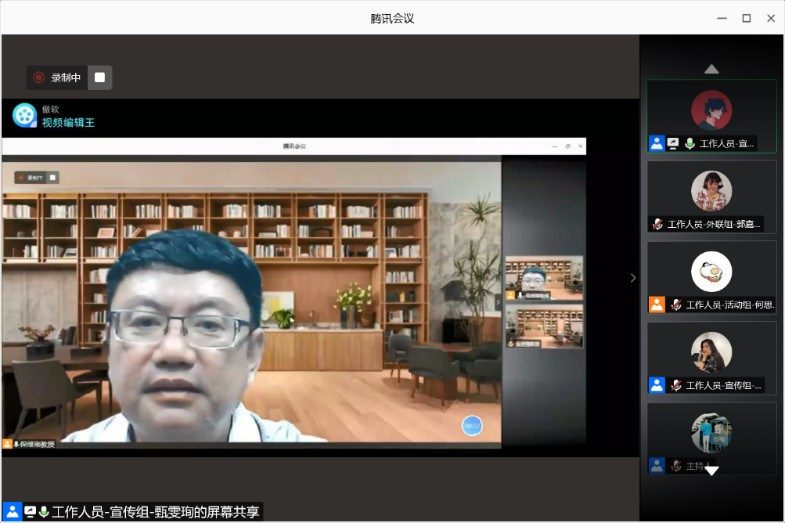Viewport: 785px width, 523px height.
Task: Select the 外联组 participant tile
Action: coord(711,197)
